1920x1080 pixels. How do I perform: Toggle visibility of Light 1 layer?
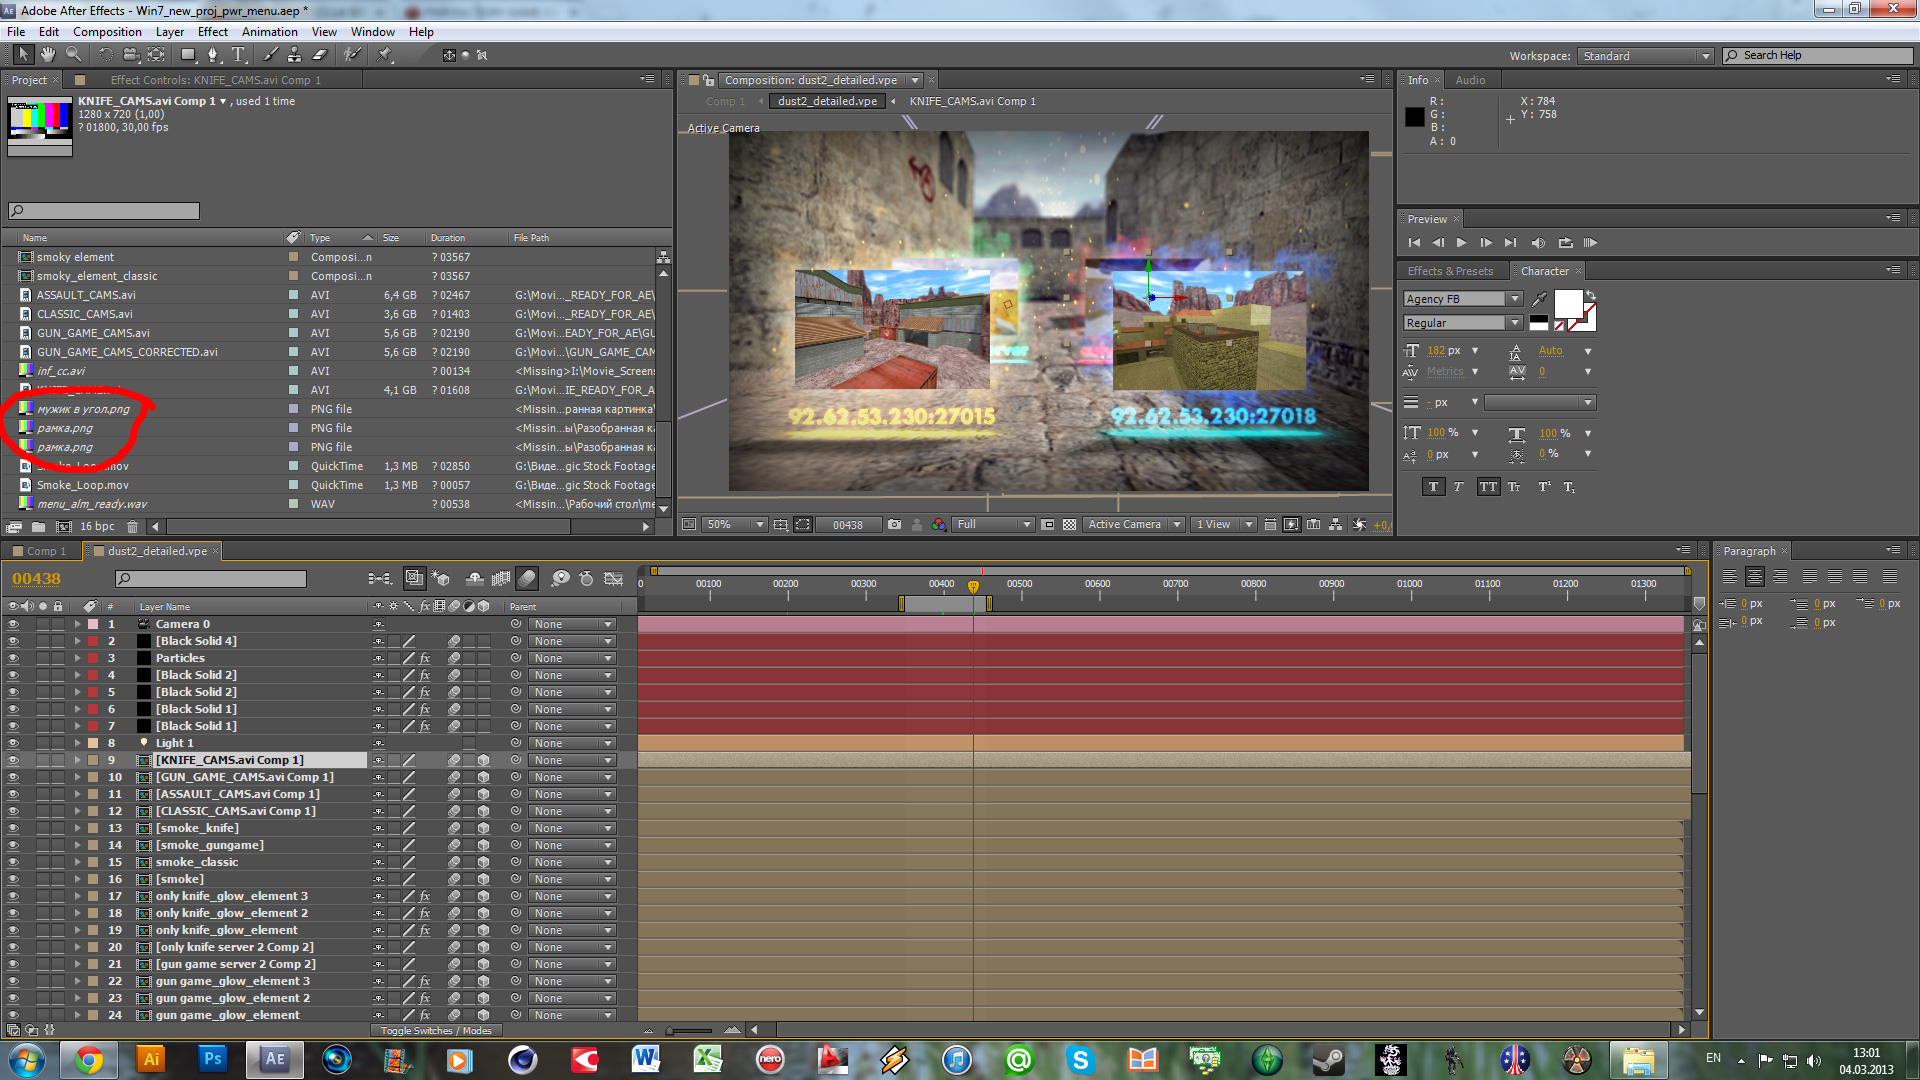click(13, 743)
